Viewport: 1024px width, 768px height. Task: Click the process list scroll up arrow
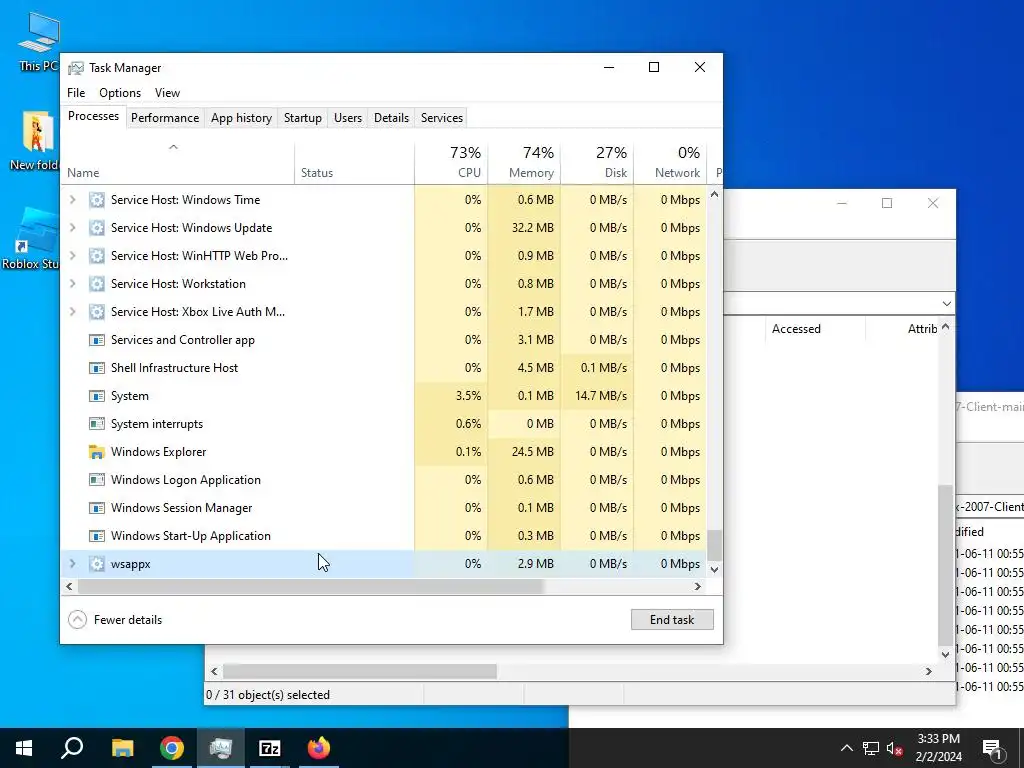click(714, 194)
